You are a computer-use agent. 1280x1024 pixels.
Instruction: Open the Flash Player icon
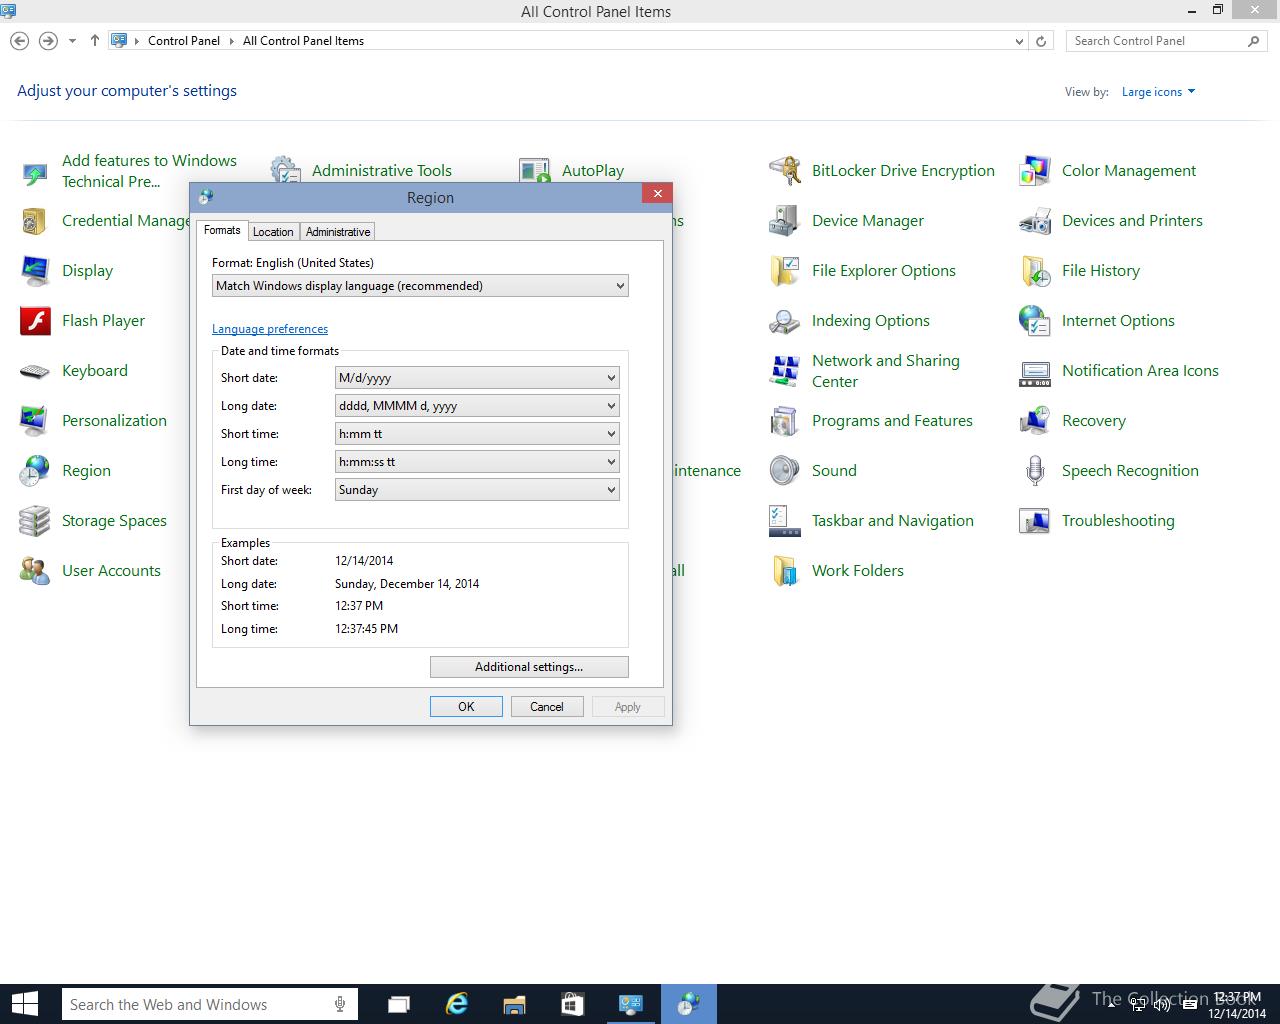(x=35, y=321)
